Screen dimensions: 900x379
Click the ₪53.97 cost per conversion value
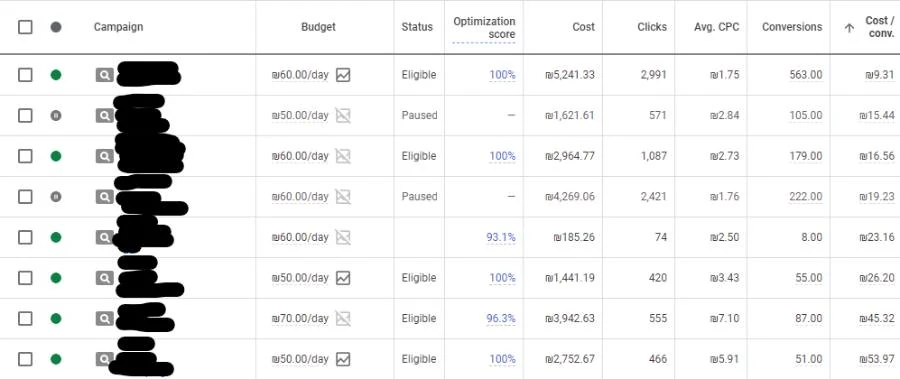coord(876,359)
